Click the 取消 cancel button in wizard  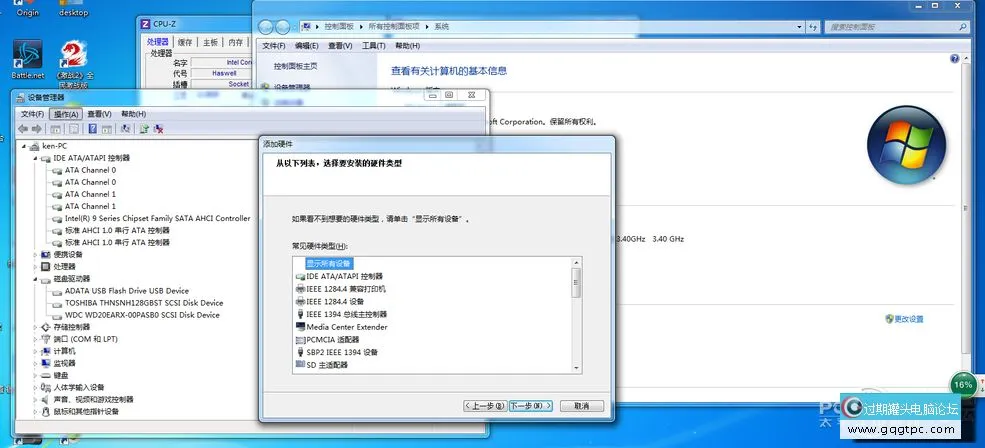(x=581, y=406)
